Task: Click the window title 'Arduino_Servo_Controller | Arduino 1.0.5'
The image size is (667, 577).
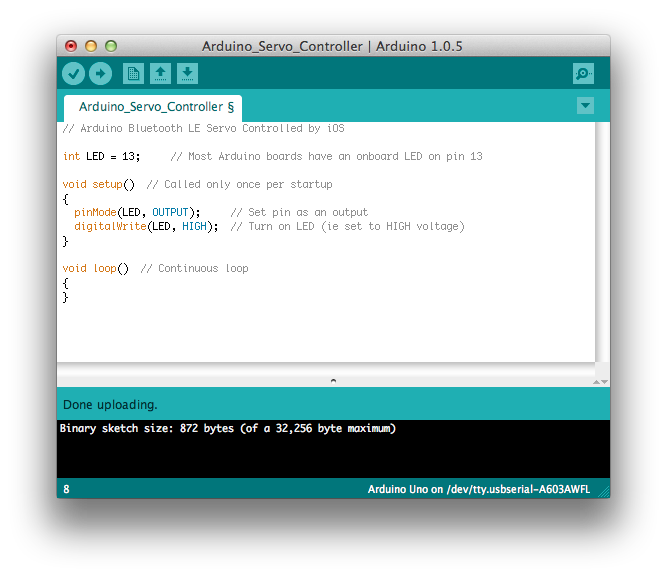Action: point(332,46)
